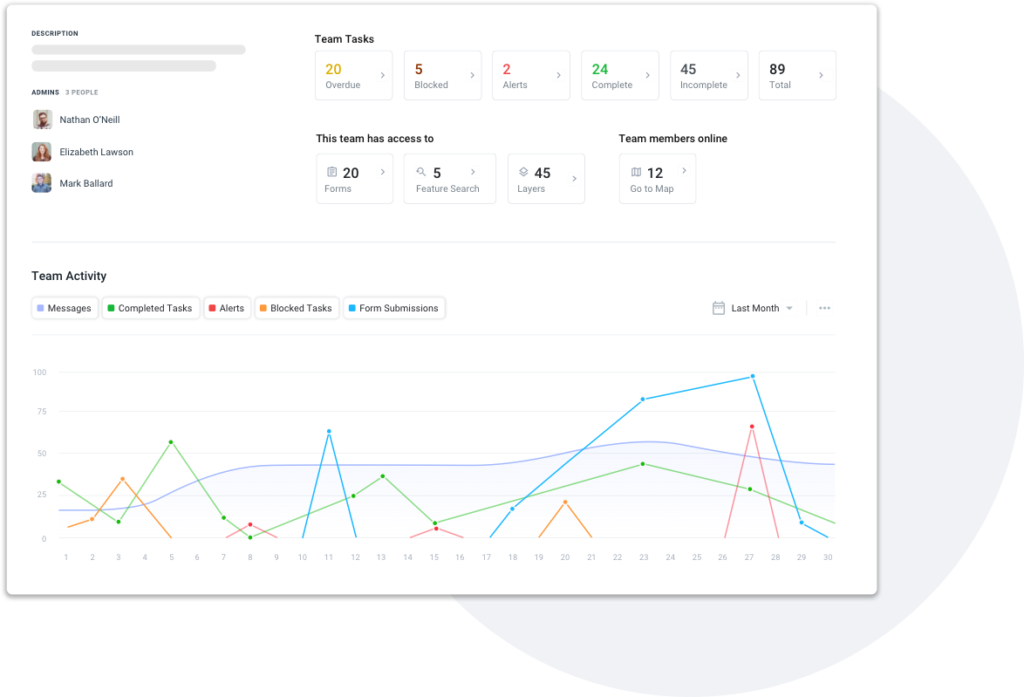Click the chevron on the Alerts task card
The width and height of the screenshot is (1024, 697).
click(x=558, y=75)
